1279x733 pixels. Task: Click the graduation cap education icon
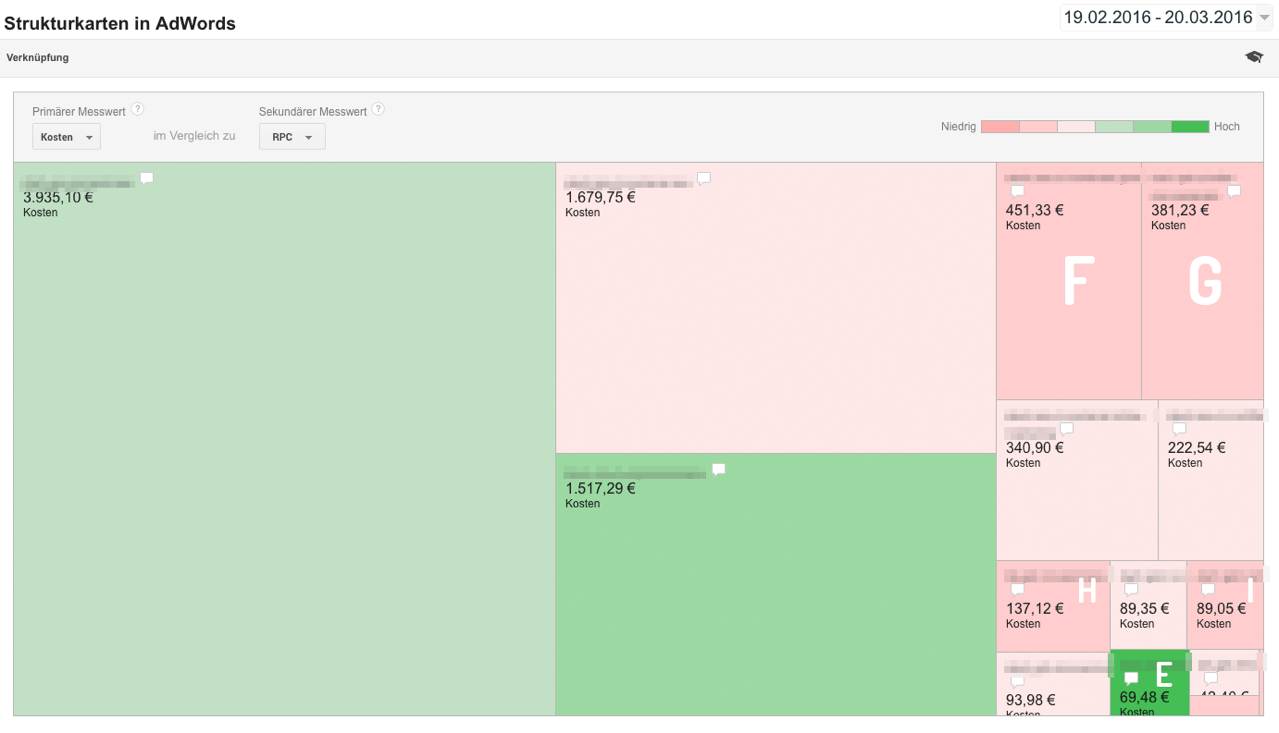point(1253,58)
